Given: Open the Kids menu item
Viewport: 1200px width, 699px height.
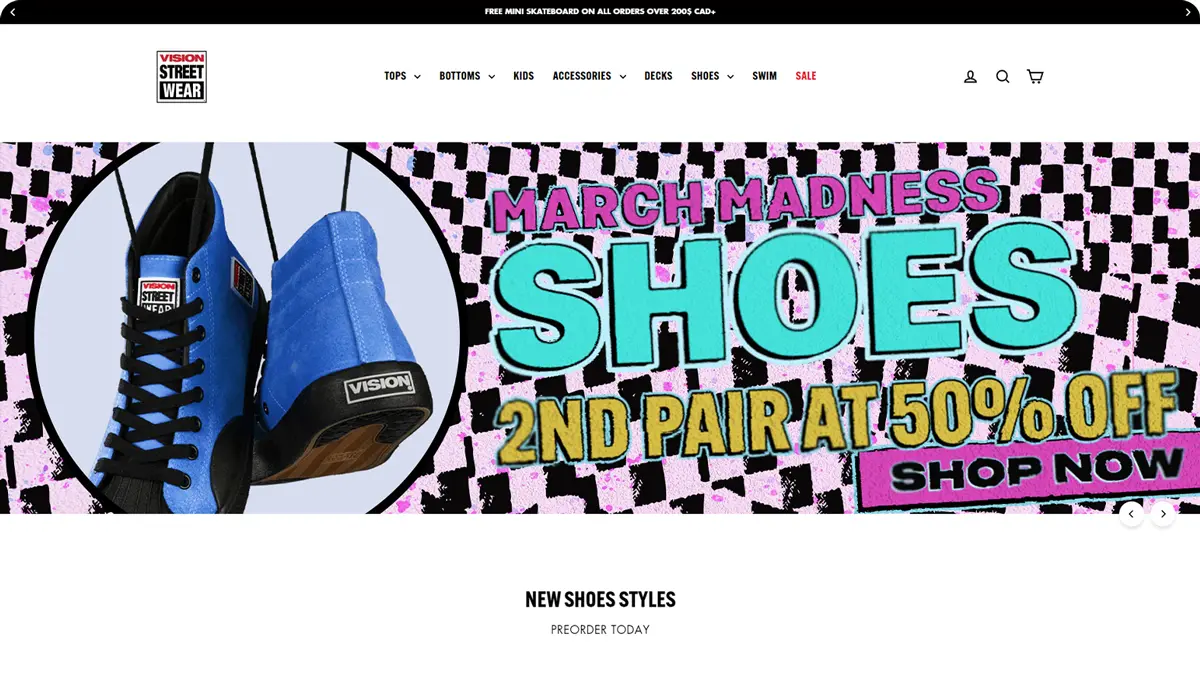Looking at the screenshot, I should [524, 76].
